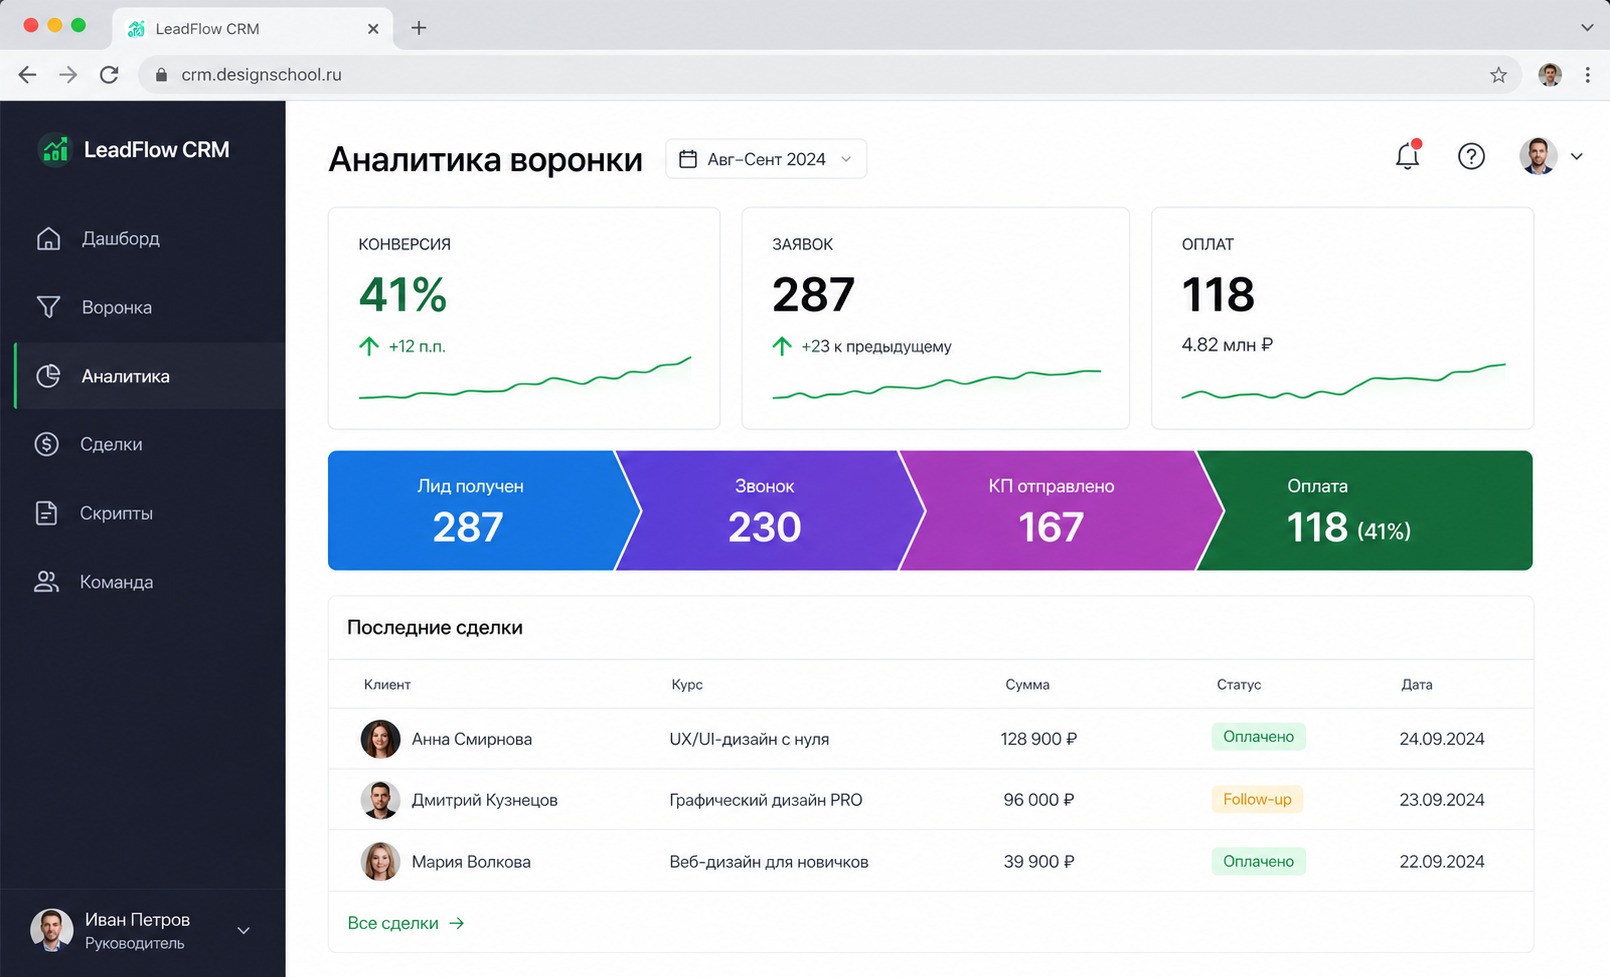Click the address bar URL crm.designschool.ru

click(261, 75)
